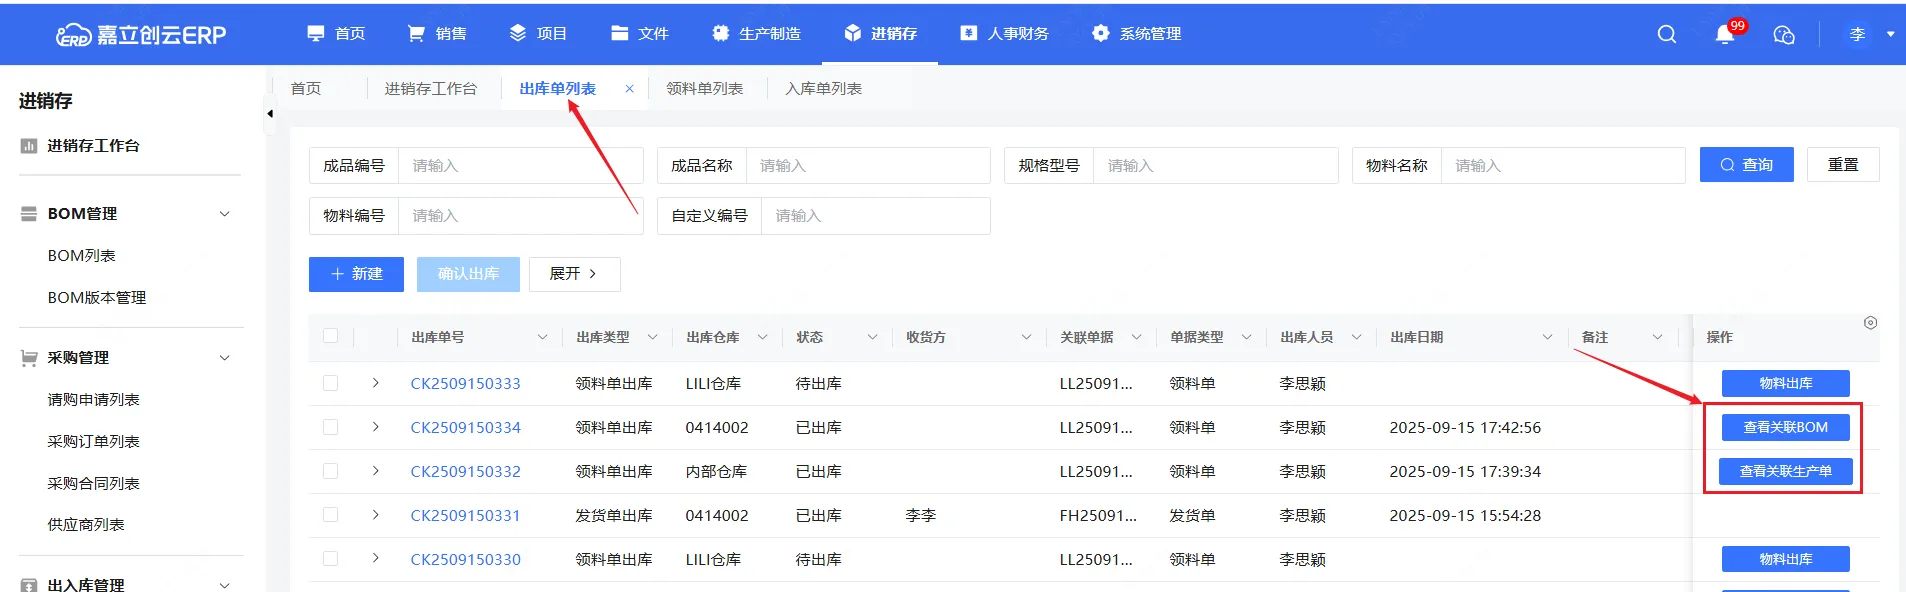Screen dimensions: 1906x592
Task: Click the 新建 button
Action: (356, 274)
